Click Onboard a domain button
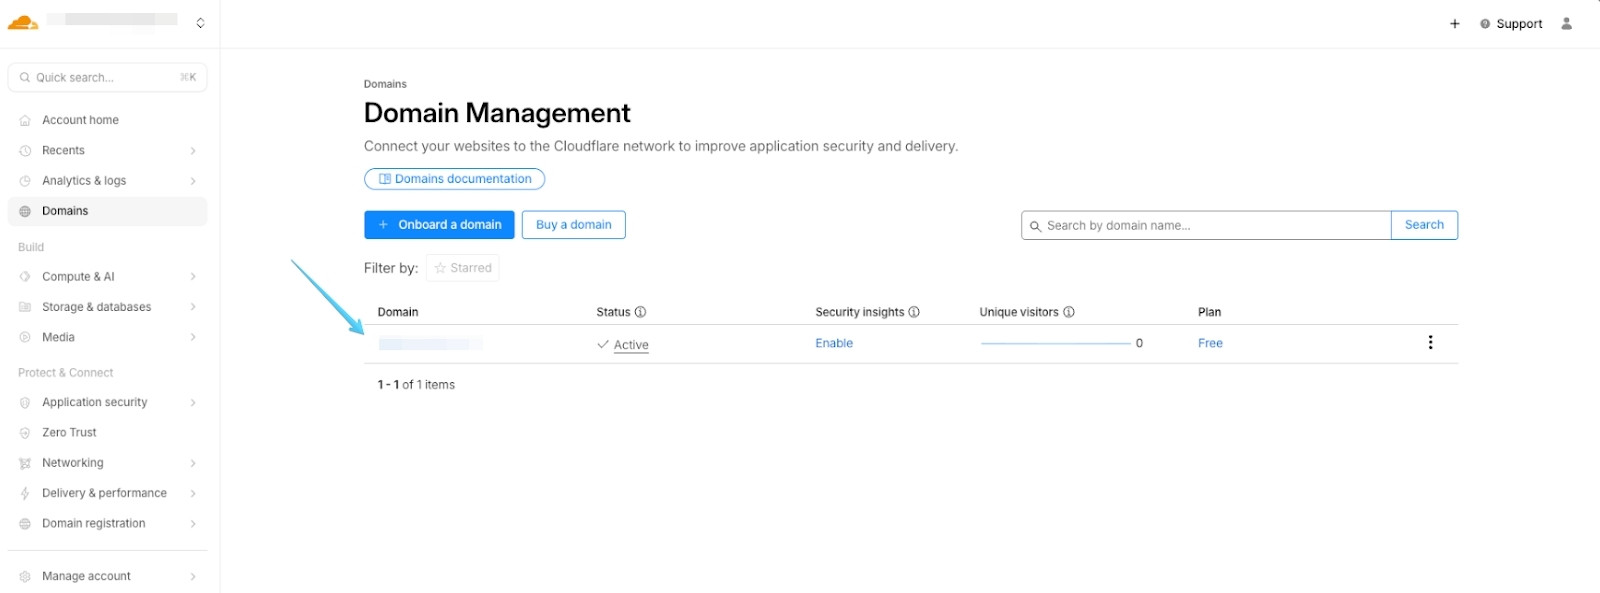Screen dimensions: 1600x593 (x=439, y=225)
